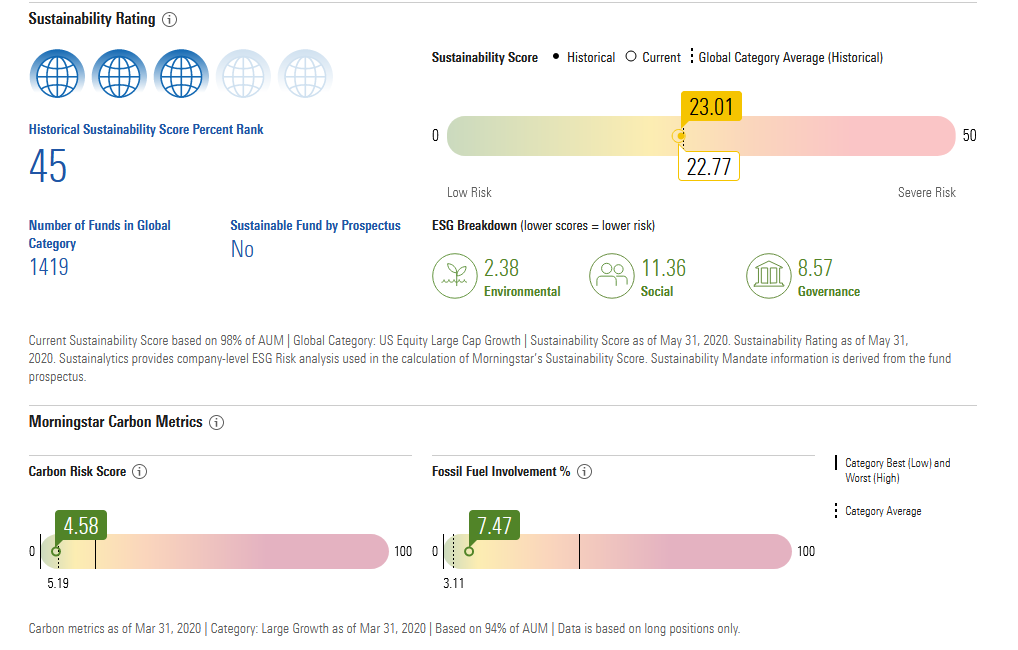Click the 23.01 sustainability score marker

[x=711, y=107]
